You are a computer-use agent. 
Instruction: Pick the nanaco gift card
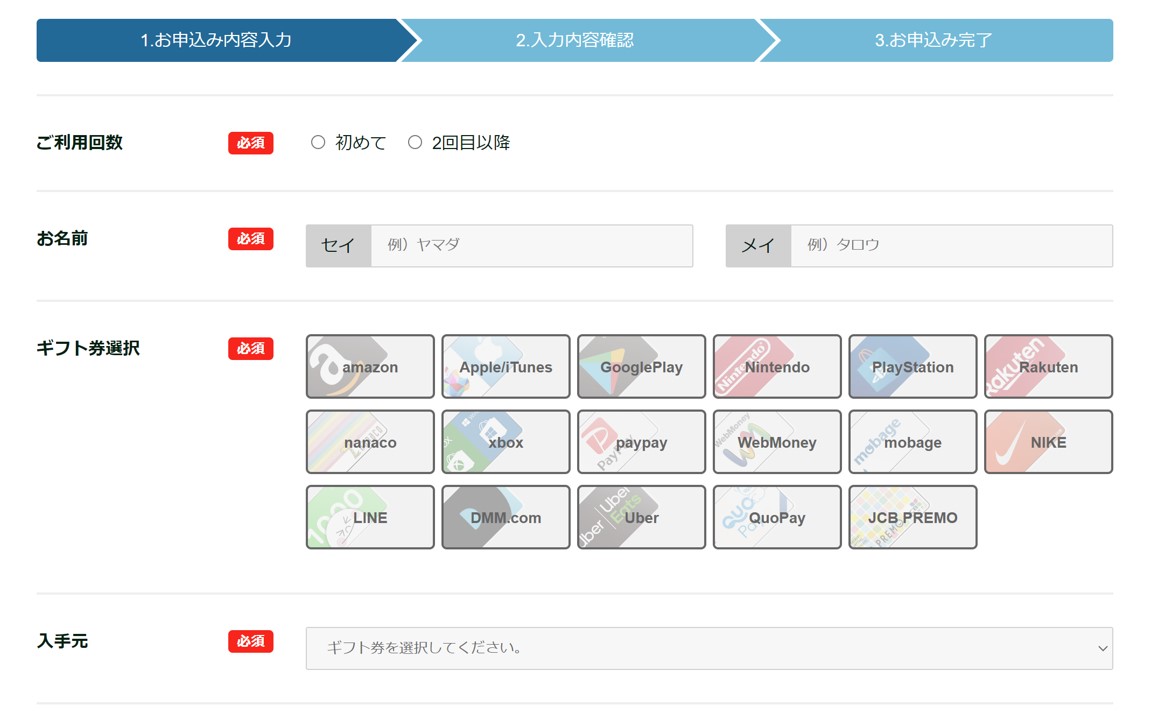tap(370, 442)
